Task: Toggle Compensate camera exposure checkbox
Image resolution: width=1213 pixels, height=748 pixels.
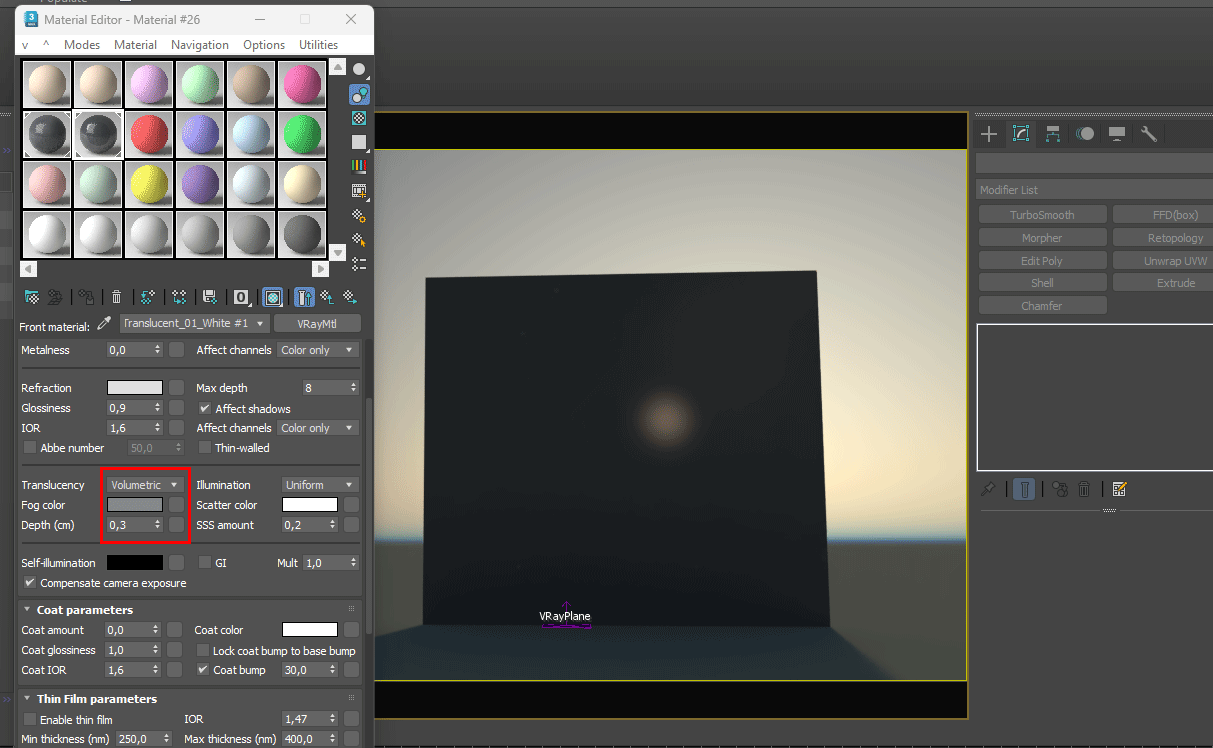Action: click(30, 583)
